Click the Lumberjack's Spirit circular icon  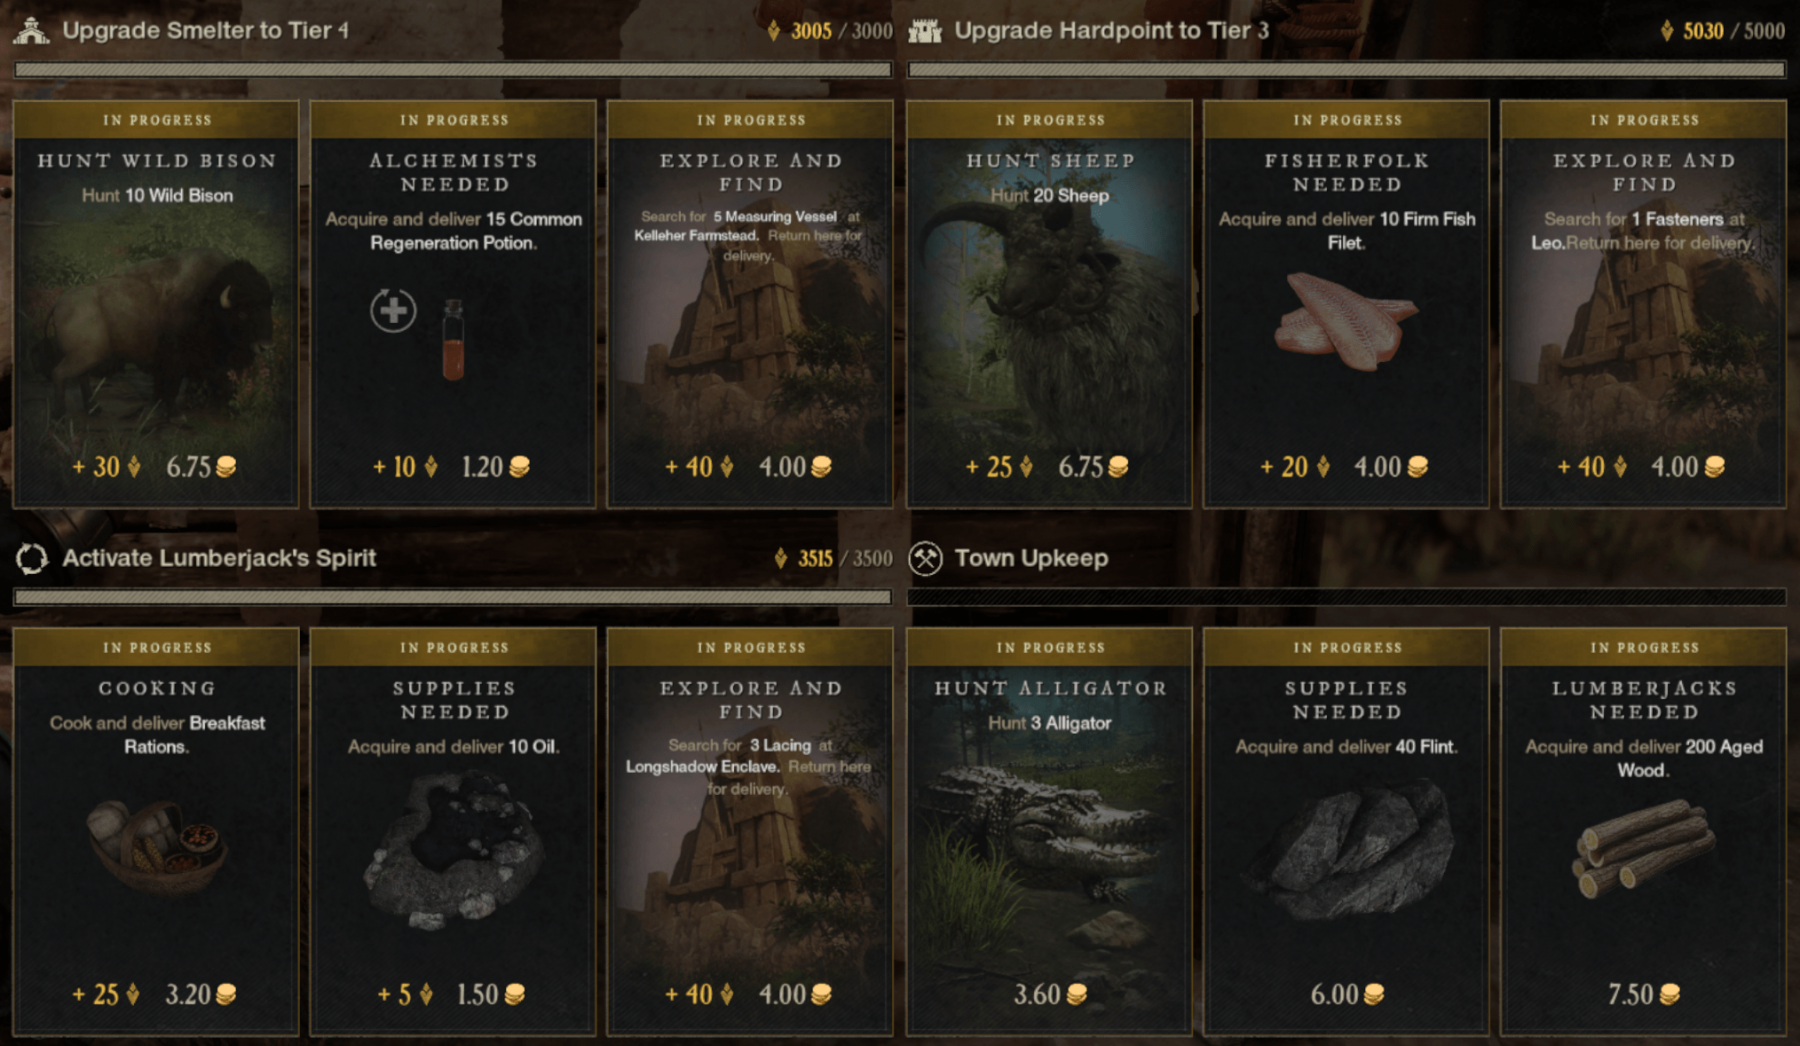click(32, 559)
